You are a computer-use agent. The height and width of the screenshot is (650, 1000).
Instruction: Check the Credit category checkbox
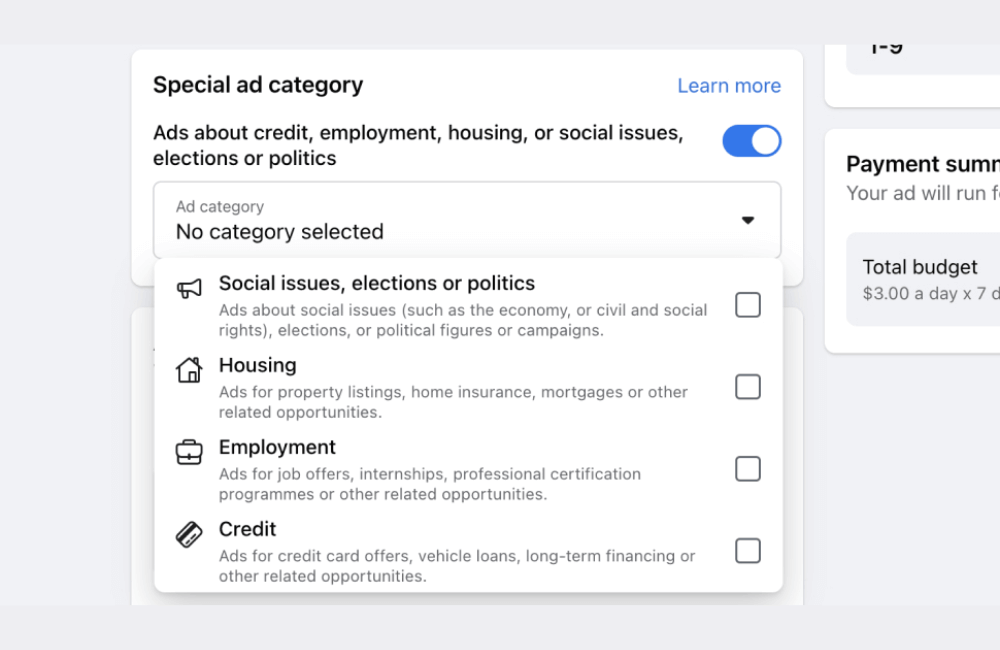pos(748,551)
